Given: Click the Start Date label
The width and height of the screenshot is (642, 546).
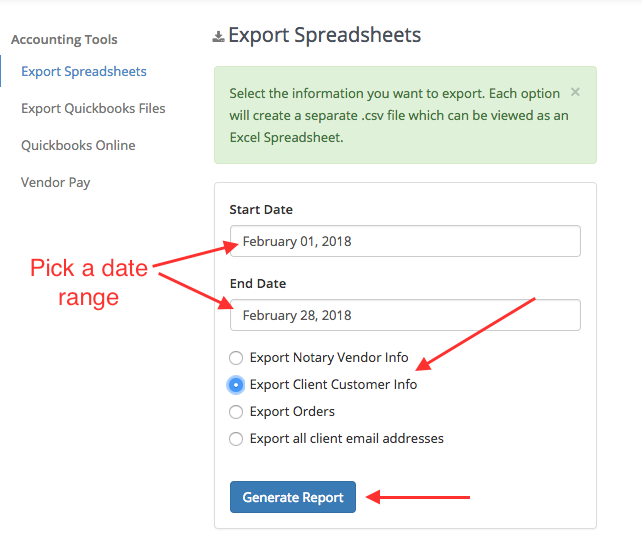Looking at the screenshot, I should pos(261,210).
